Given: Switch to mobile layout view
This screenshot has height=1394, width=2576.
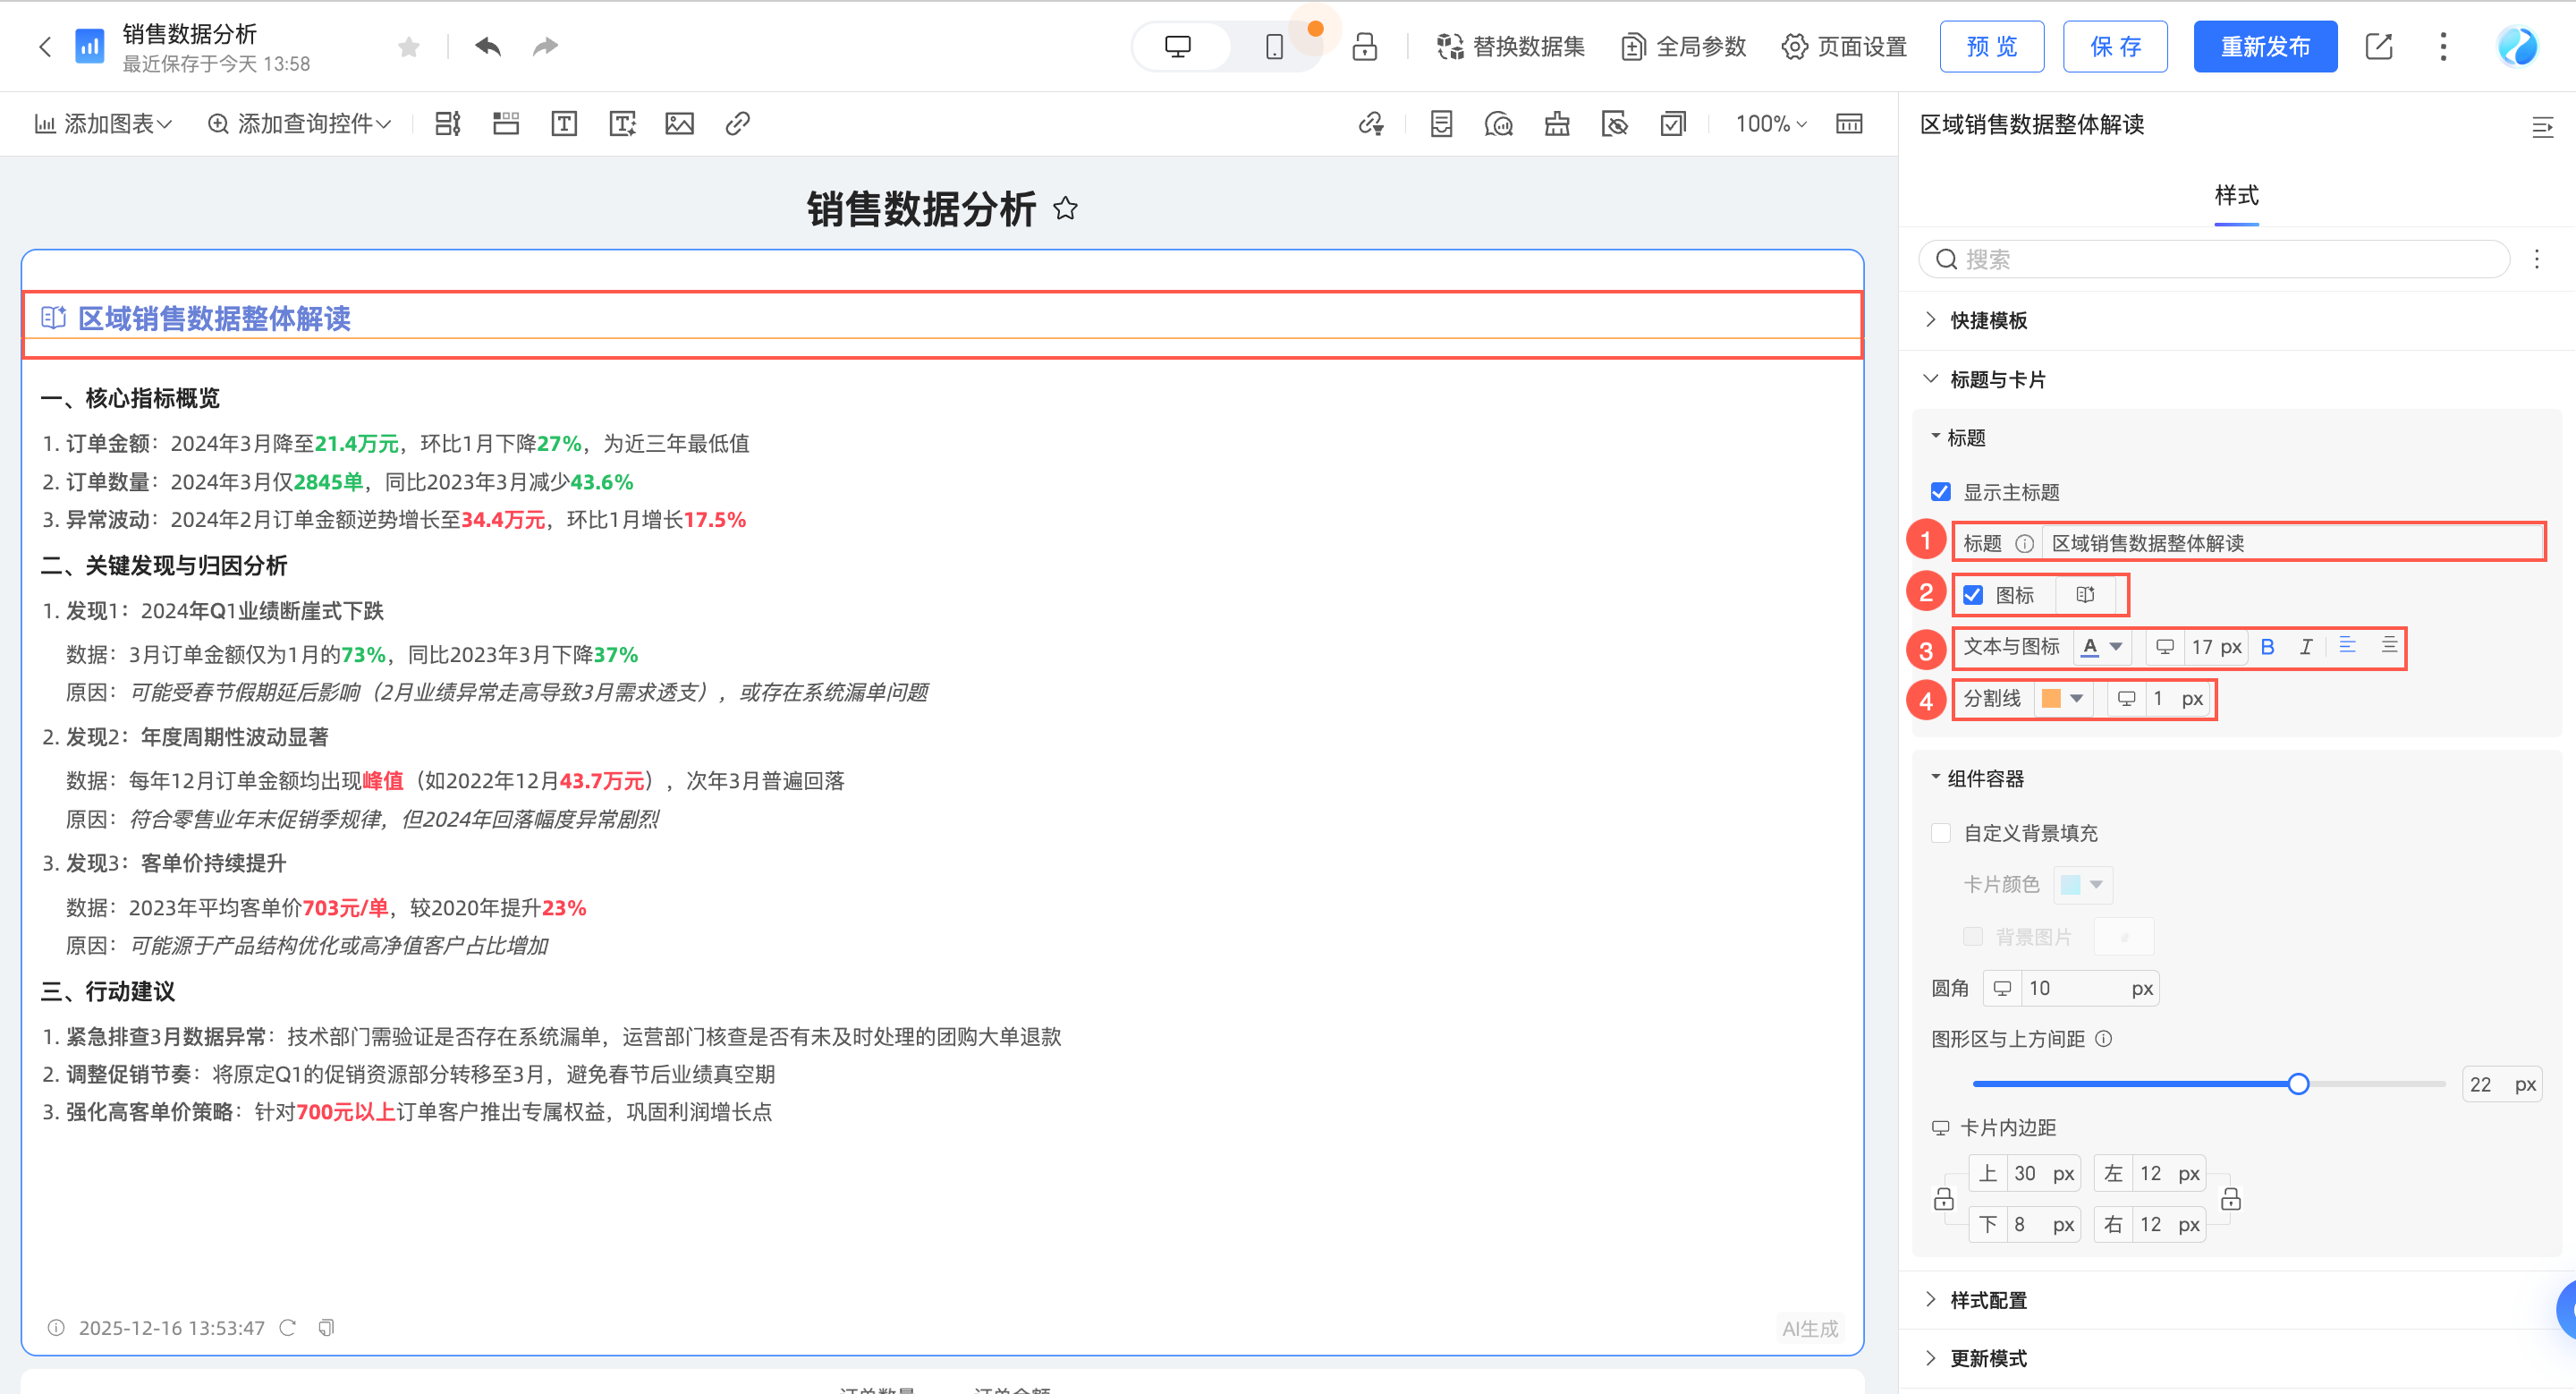Looking at the screenshot, I should (x=1274, y=47).
